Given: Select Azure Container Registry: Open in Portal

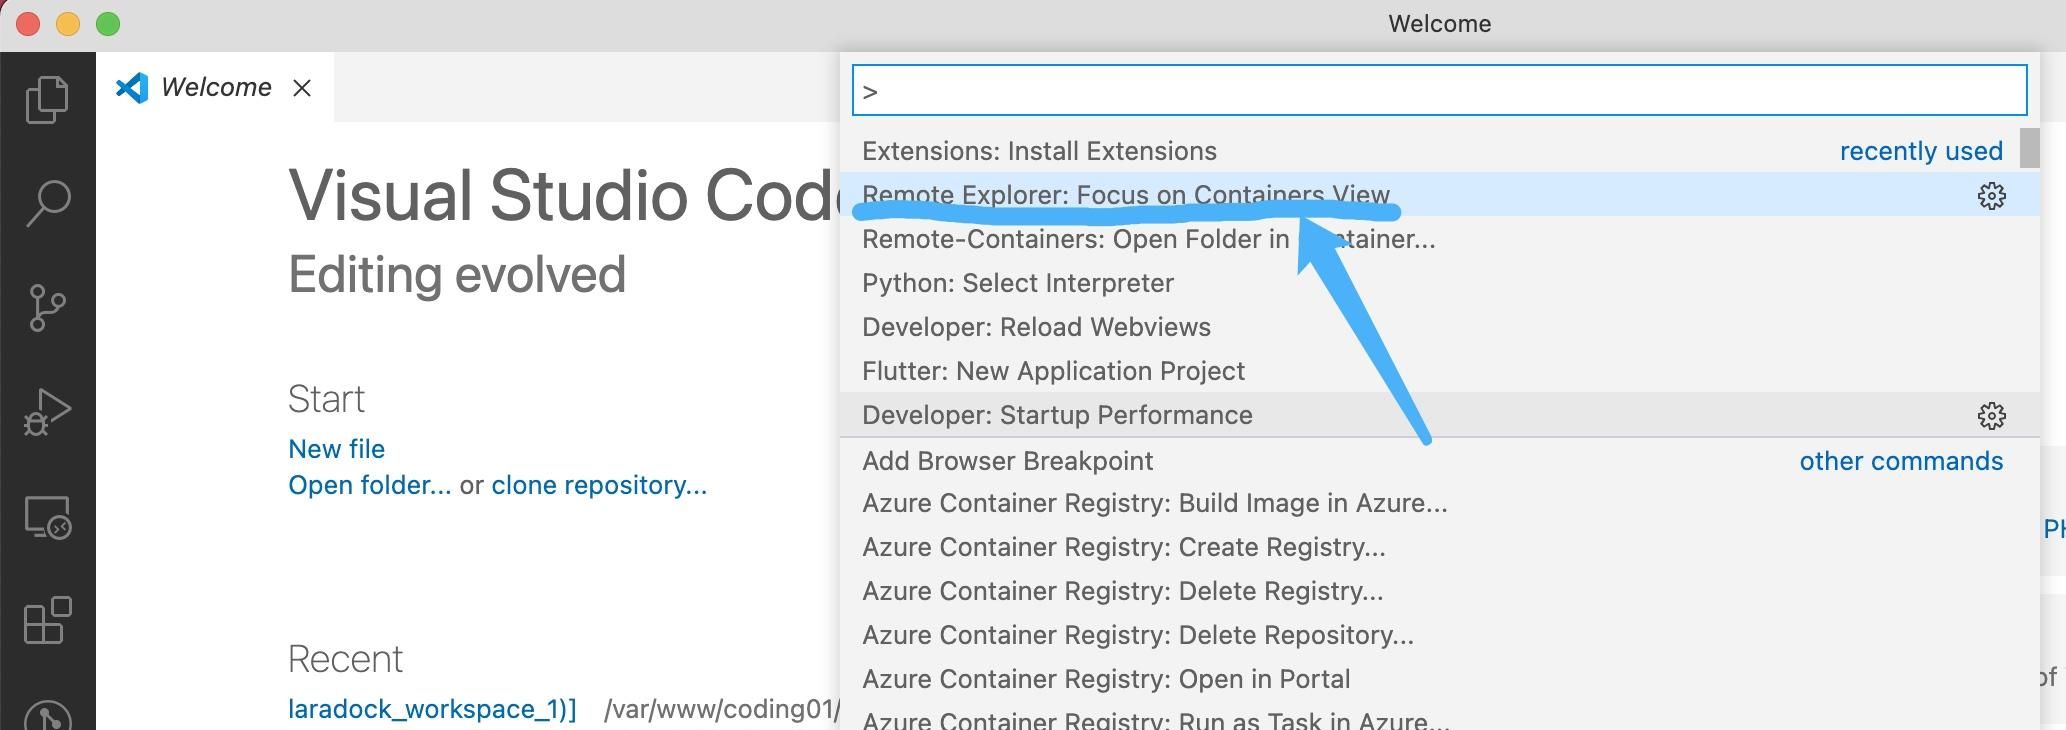Looking at the screenshot, I should click(1439, 679).
